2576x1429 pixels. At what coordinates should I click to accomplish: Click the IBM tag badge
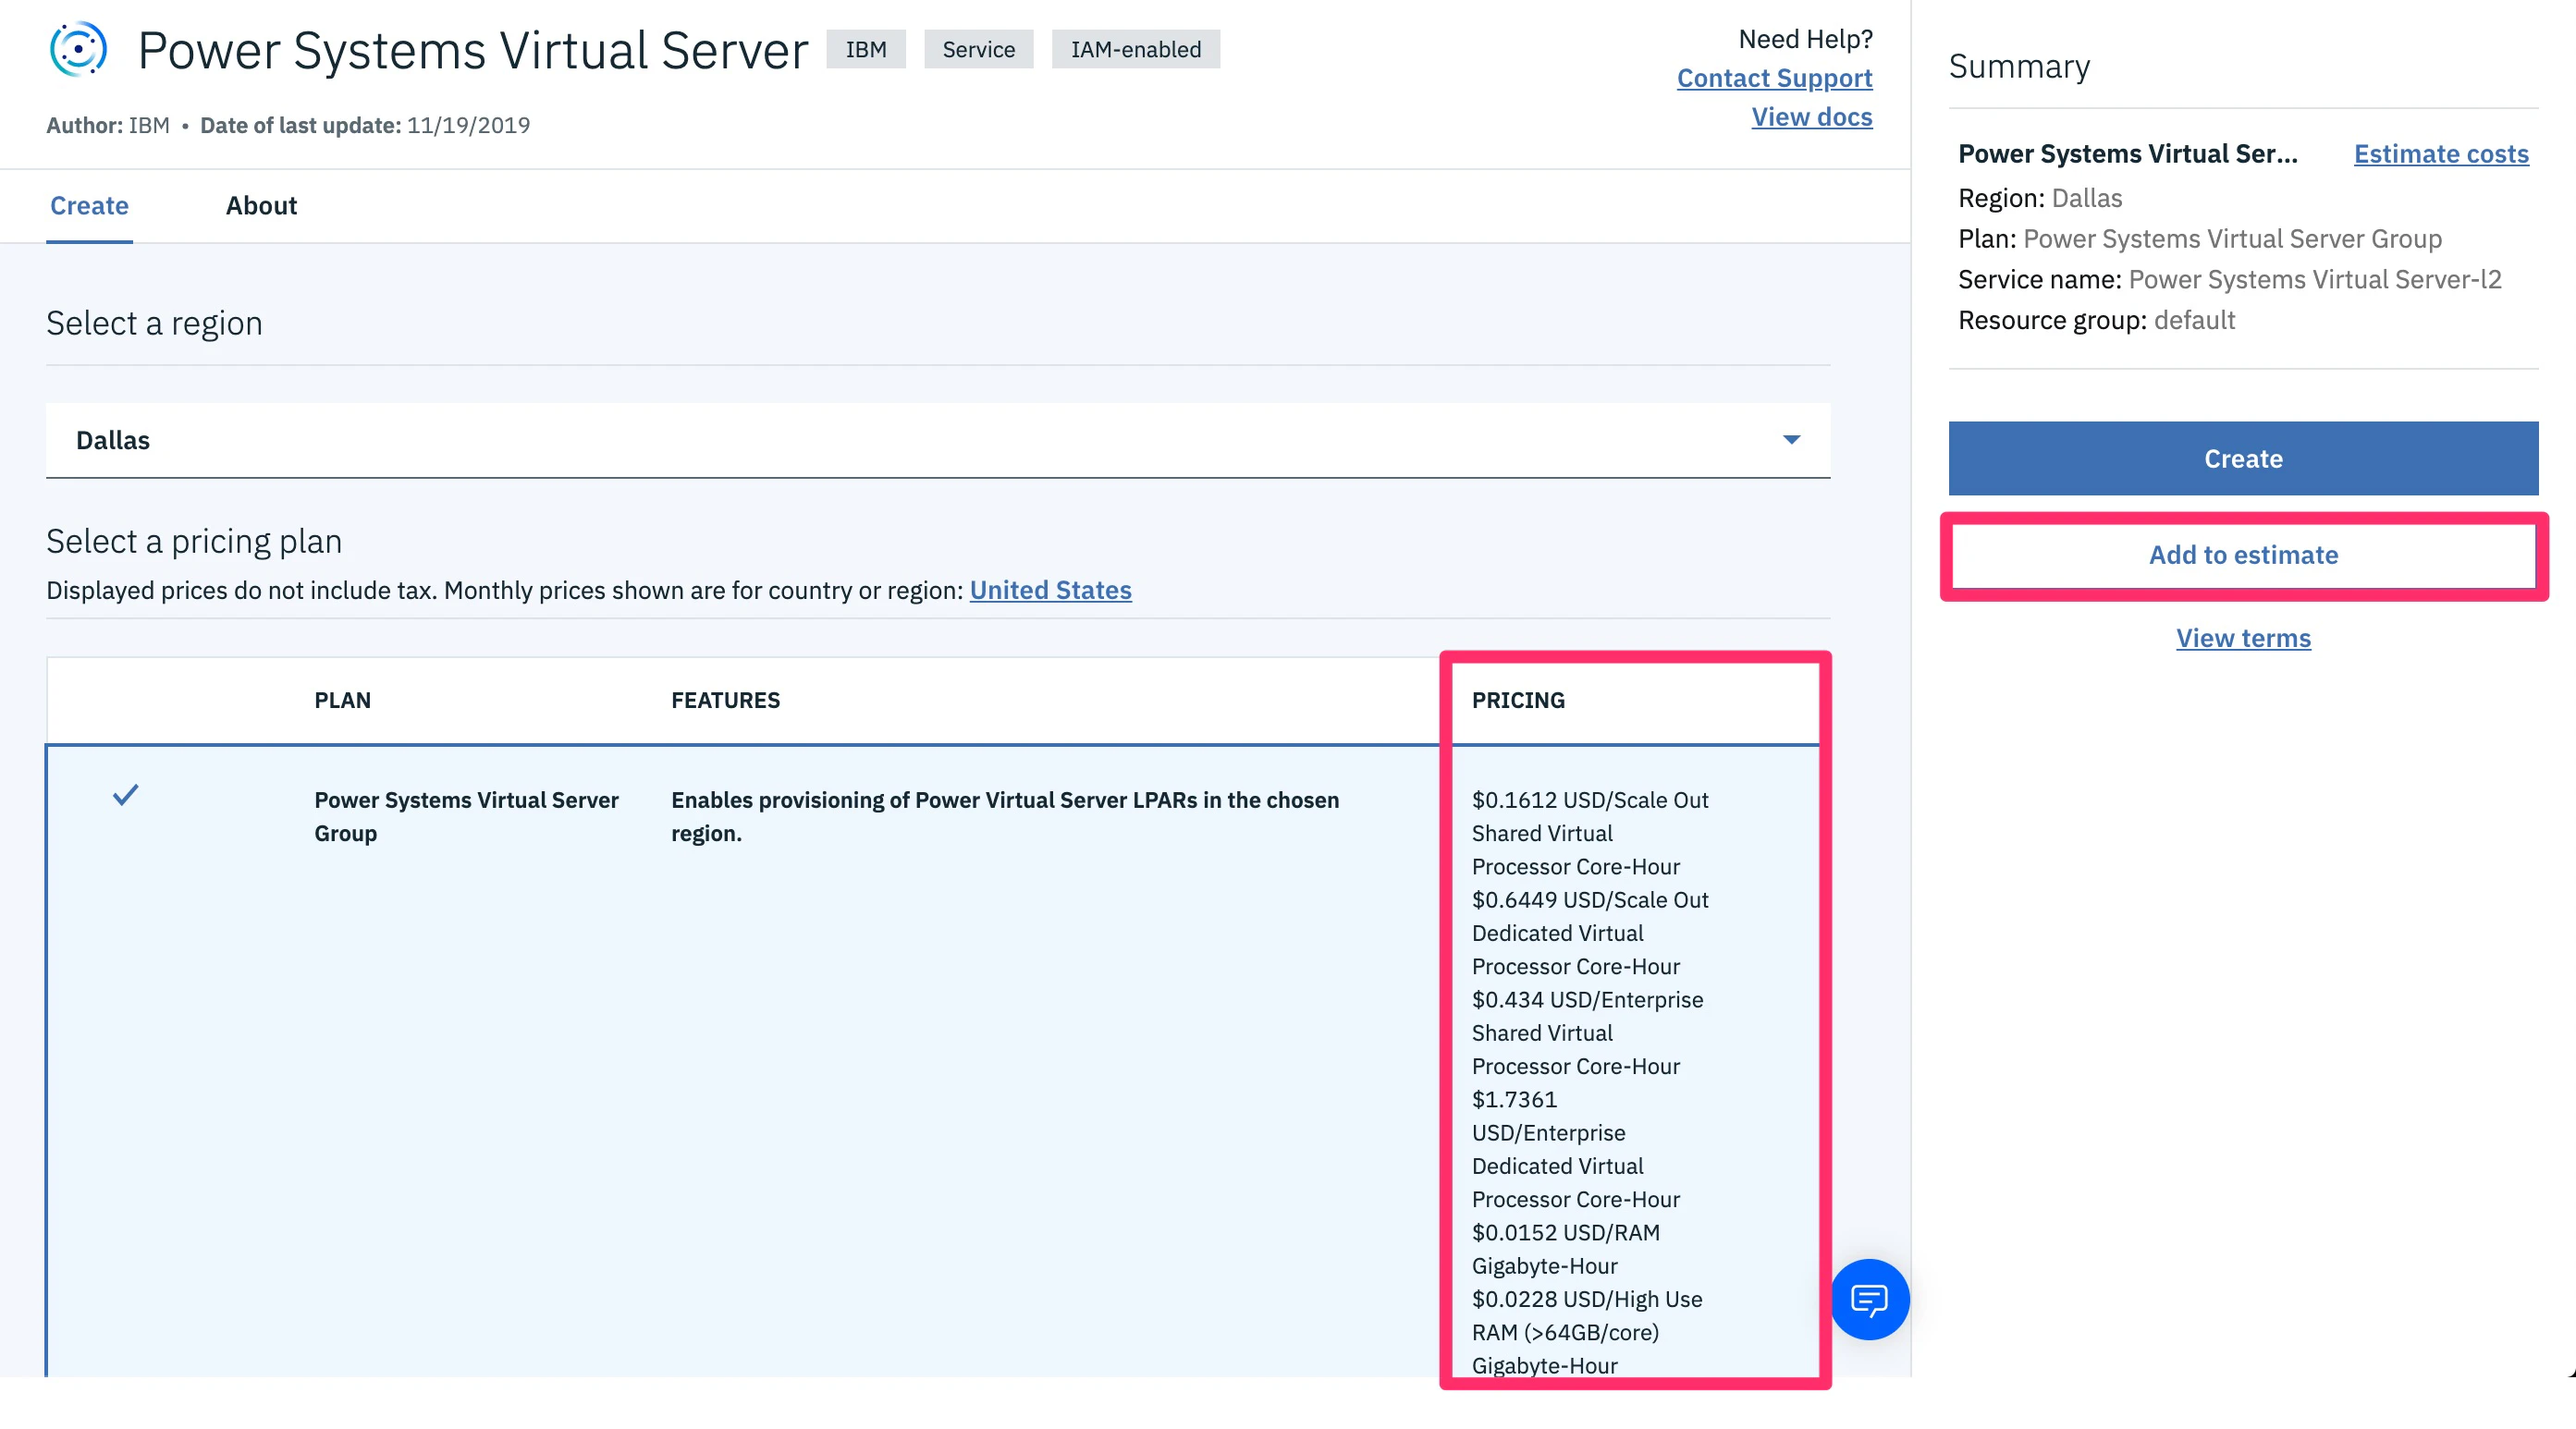tap(866, 49)
